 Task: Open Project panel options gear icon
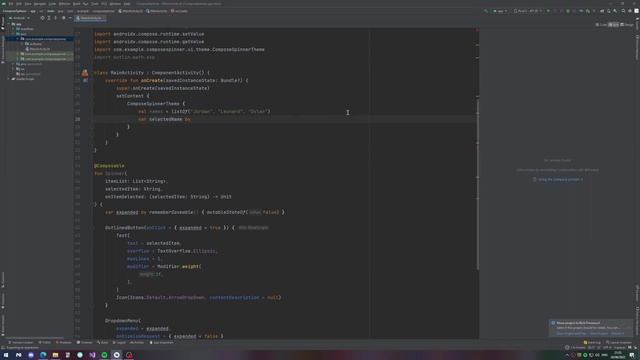64,18
